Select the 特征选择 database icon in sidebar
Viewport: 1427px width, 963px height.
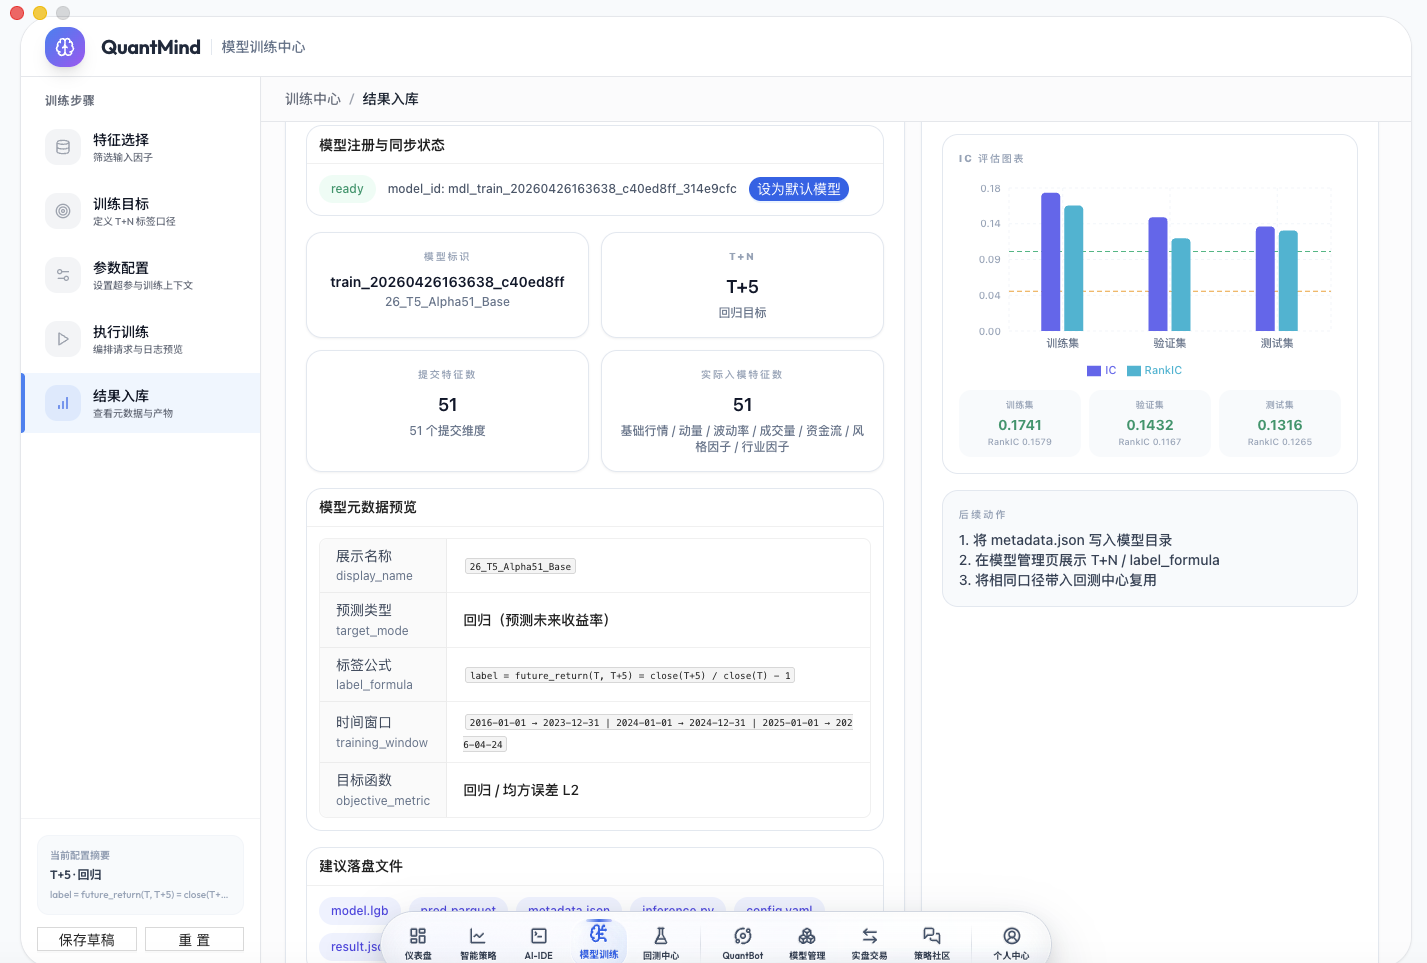pos(63,147)
